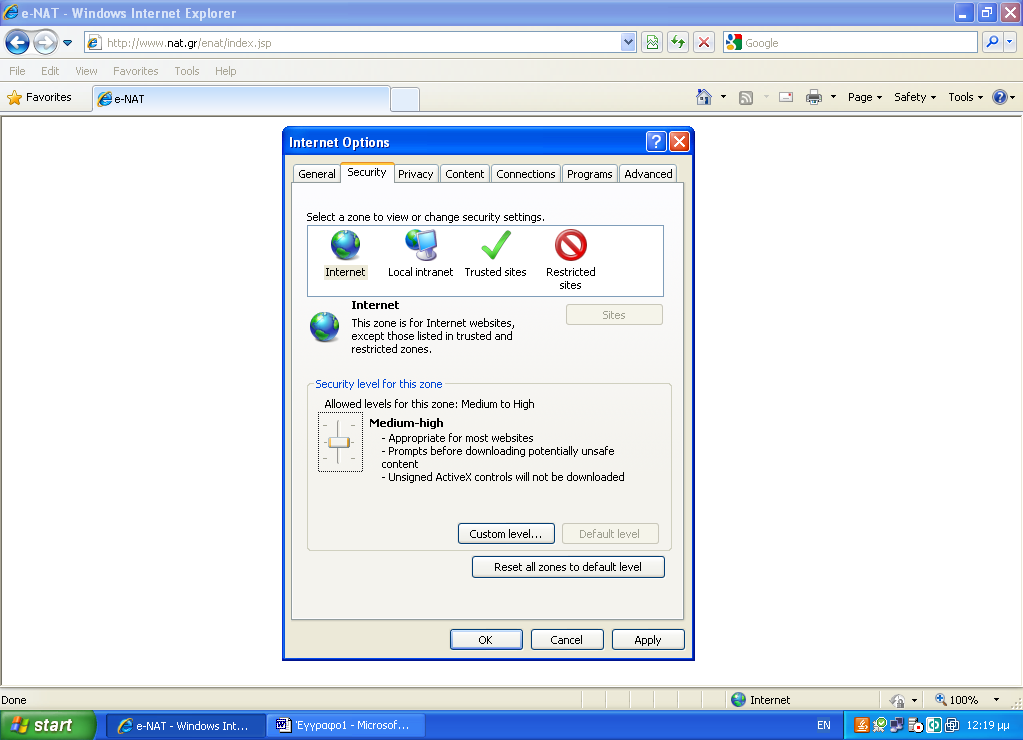
Task: Open the Tools menu in the menu bar
Action: coord(187,71)
